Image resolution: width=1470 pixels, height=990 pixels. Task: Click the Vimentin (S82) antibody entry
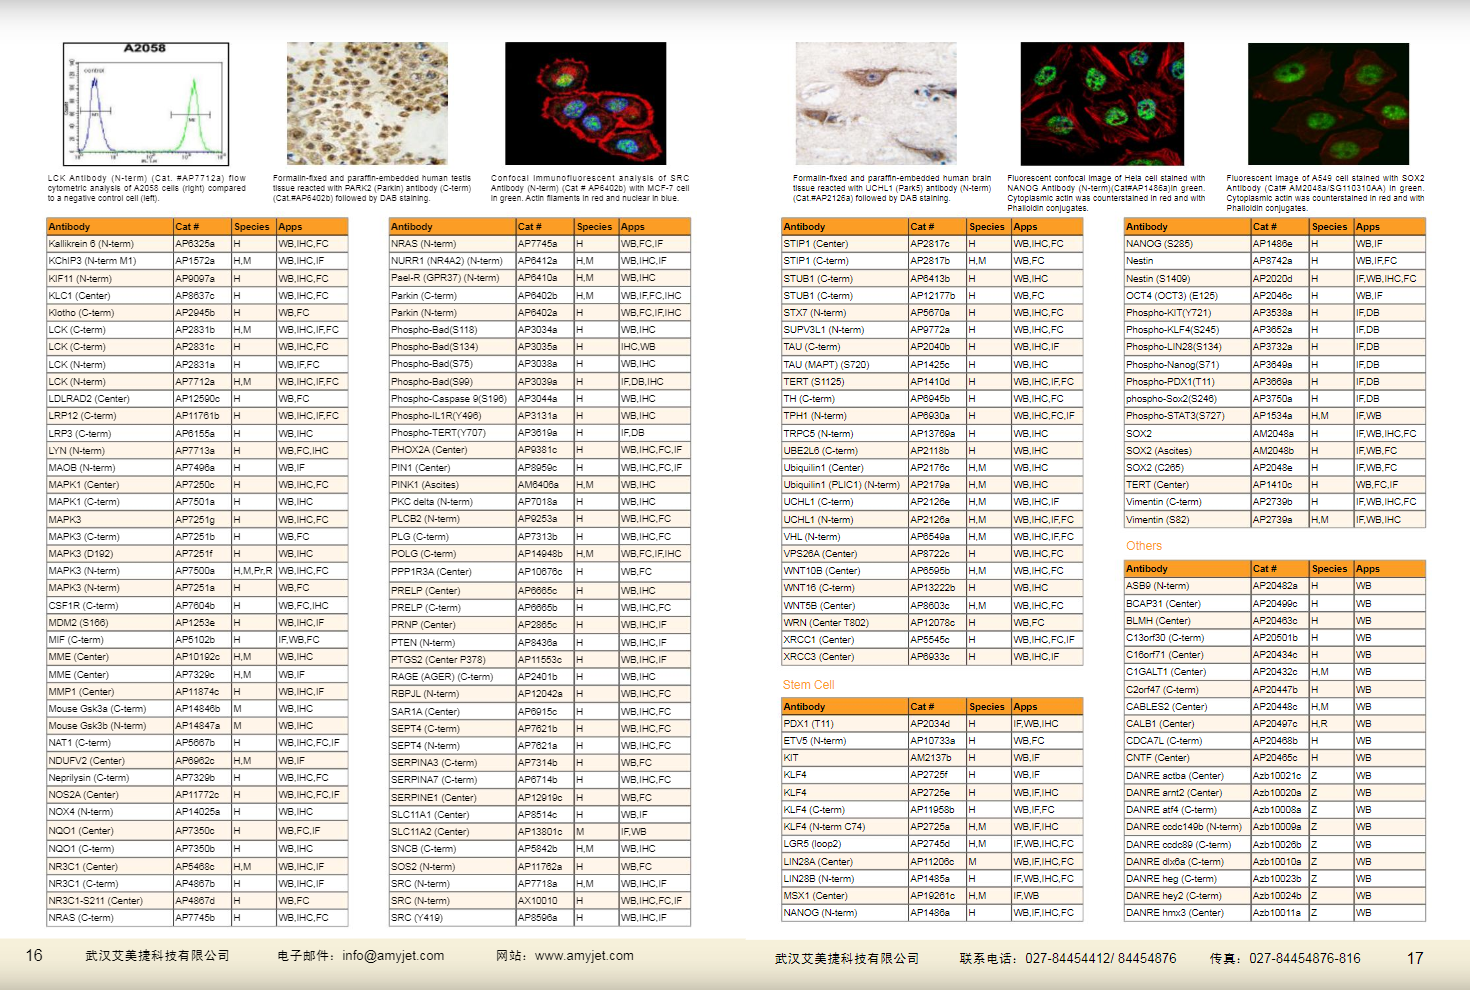(1157, 520)
